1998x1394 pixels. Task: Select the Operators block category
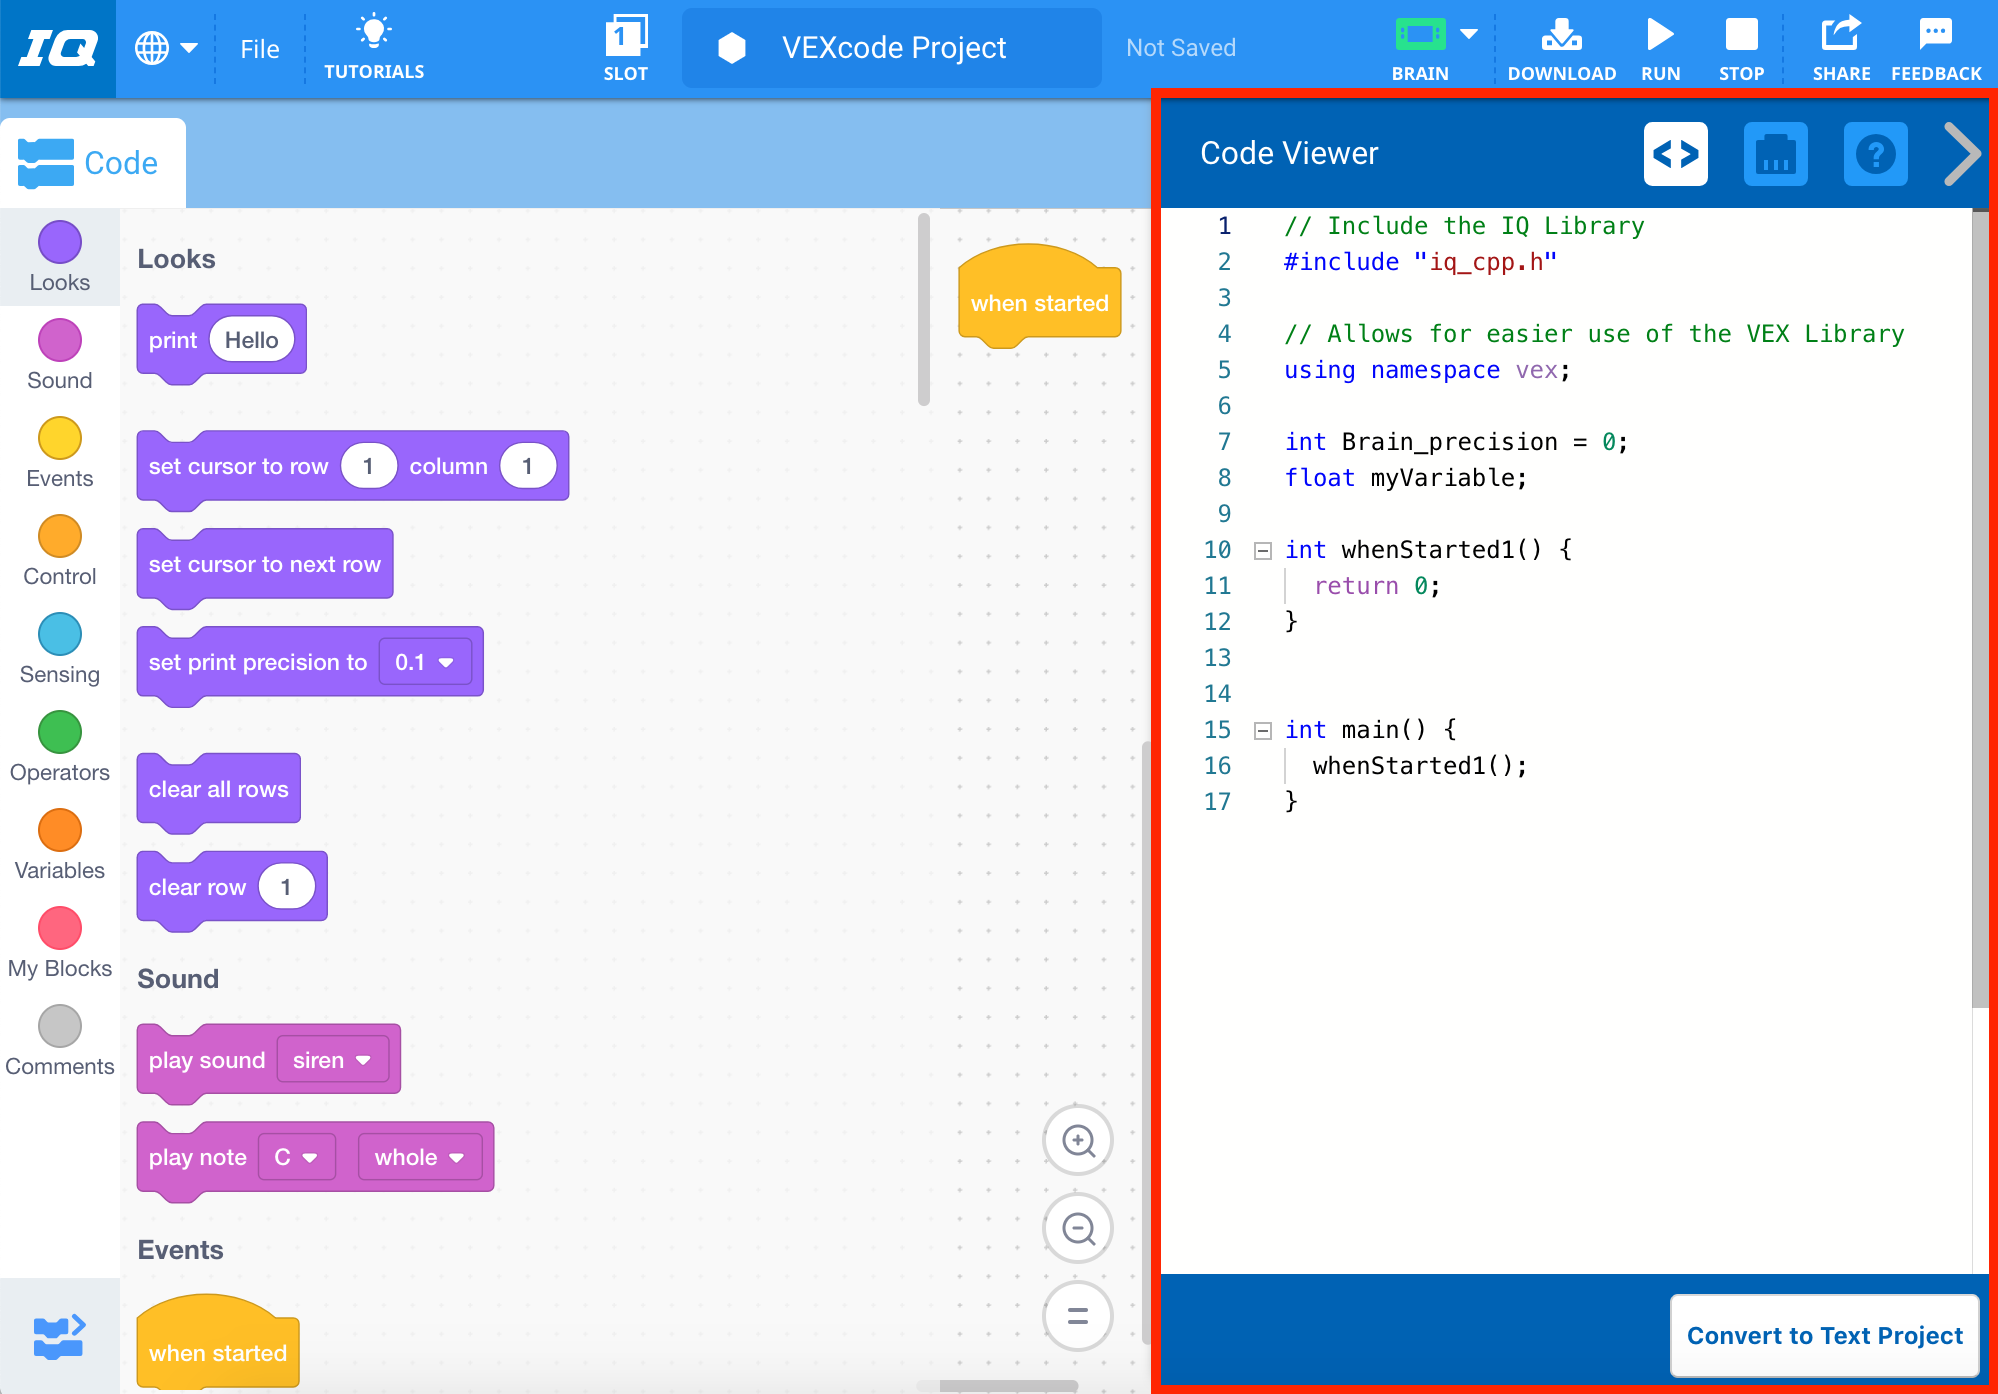[59, 734]
